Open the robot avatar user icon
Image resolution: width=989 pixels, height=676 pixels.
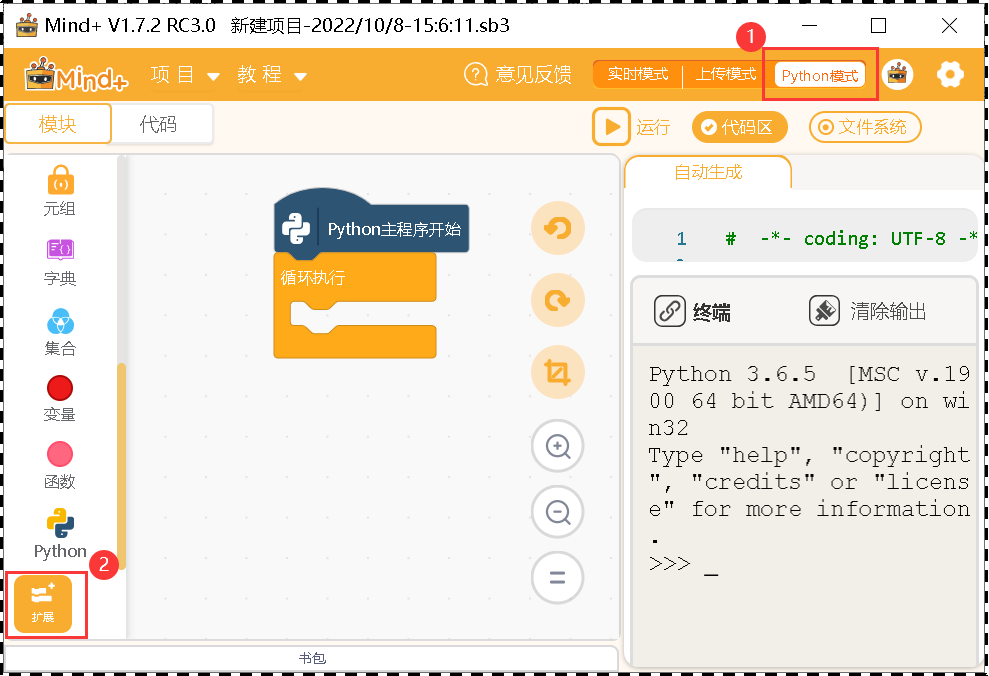(x=898, y=74)
